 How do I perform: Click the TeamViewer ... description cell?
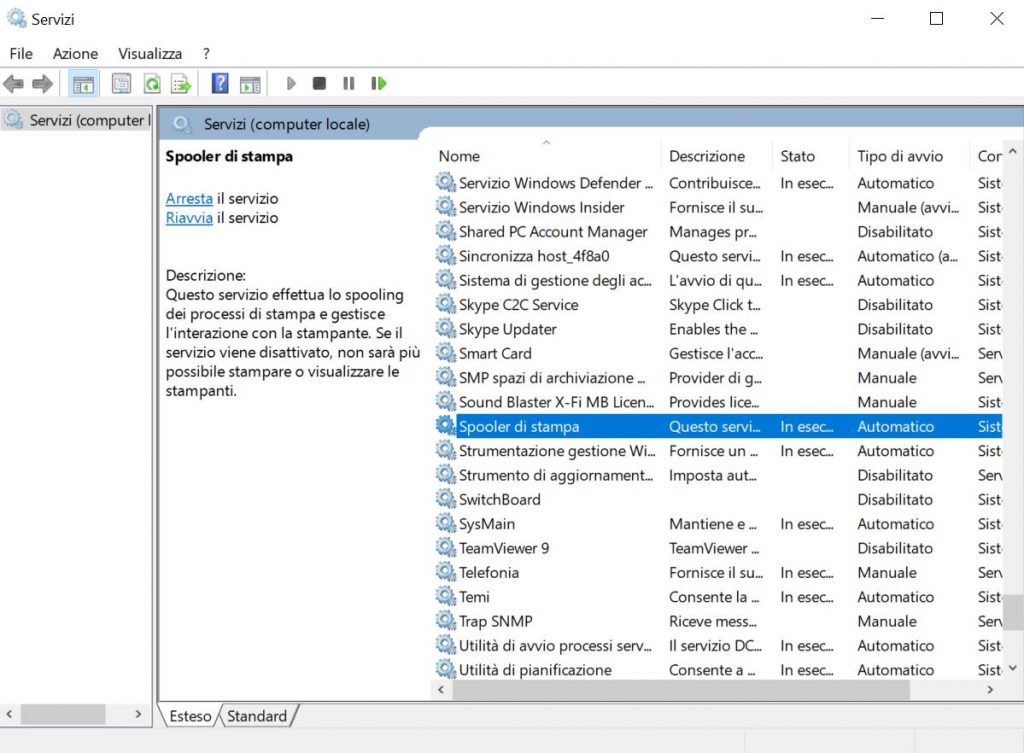click(x=714, y=548)
